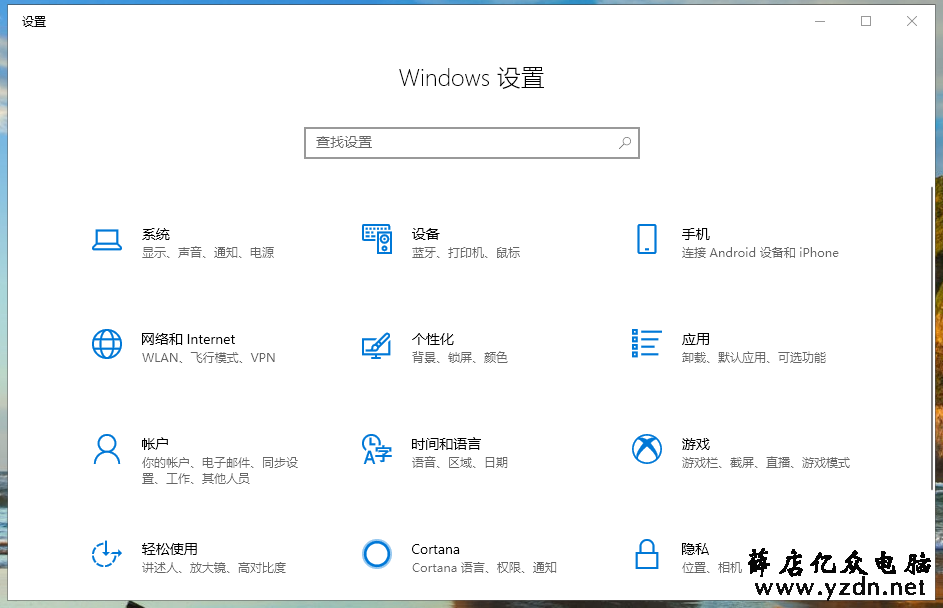This screenshot has width=943, height=608.
Task: Open the 个性化 paintbrush icon
Action: pos(376,346)
